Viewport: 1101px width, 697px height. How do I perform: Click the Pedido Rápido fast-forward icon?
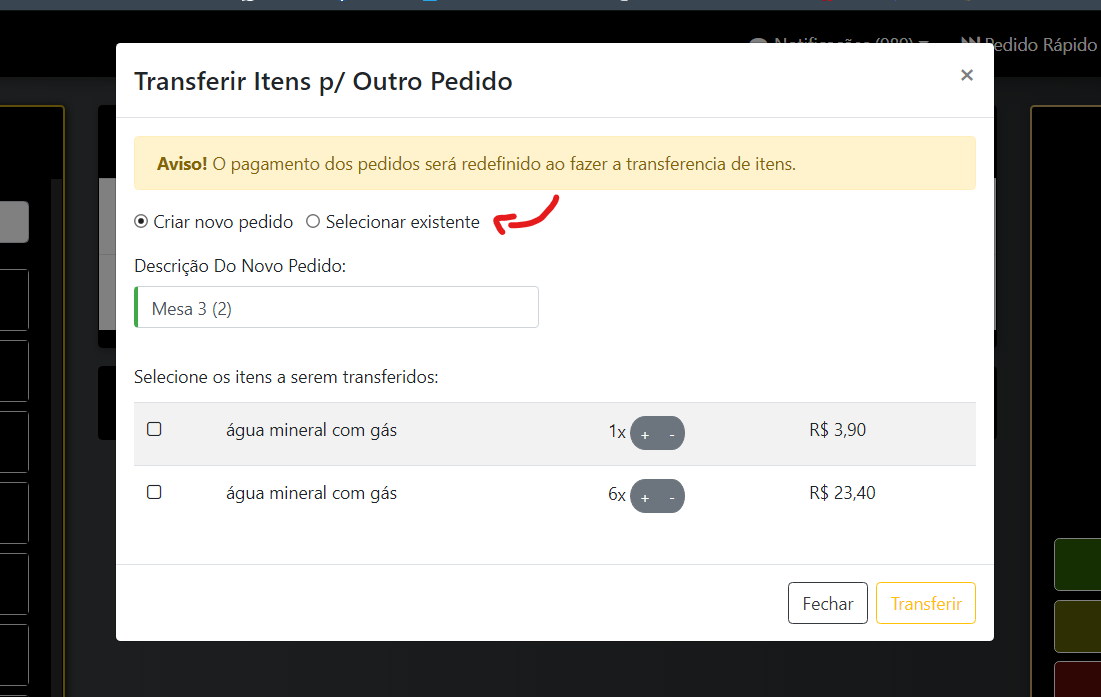click(971, 44)
